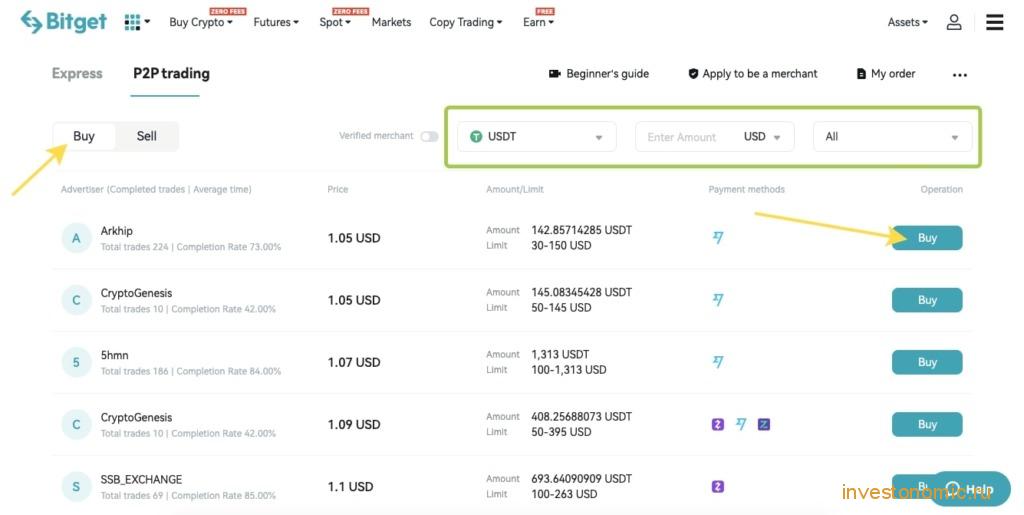Click the 1.07 USD price

(x=354, y=362)
